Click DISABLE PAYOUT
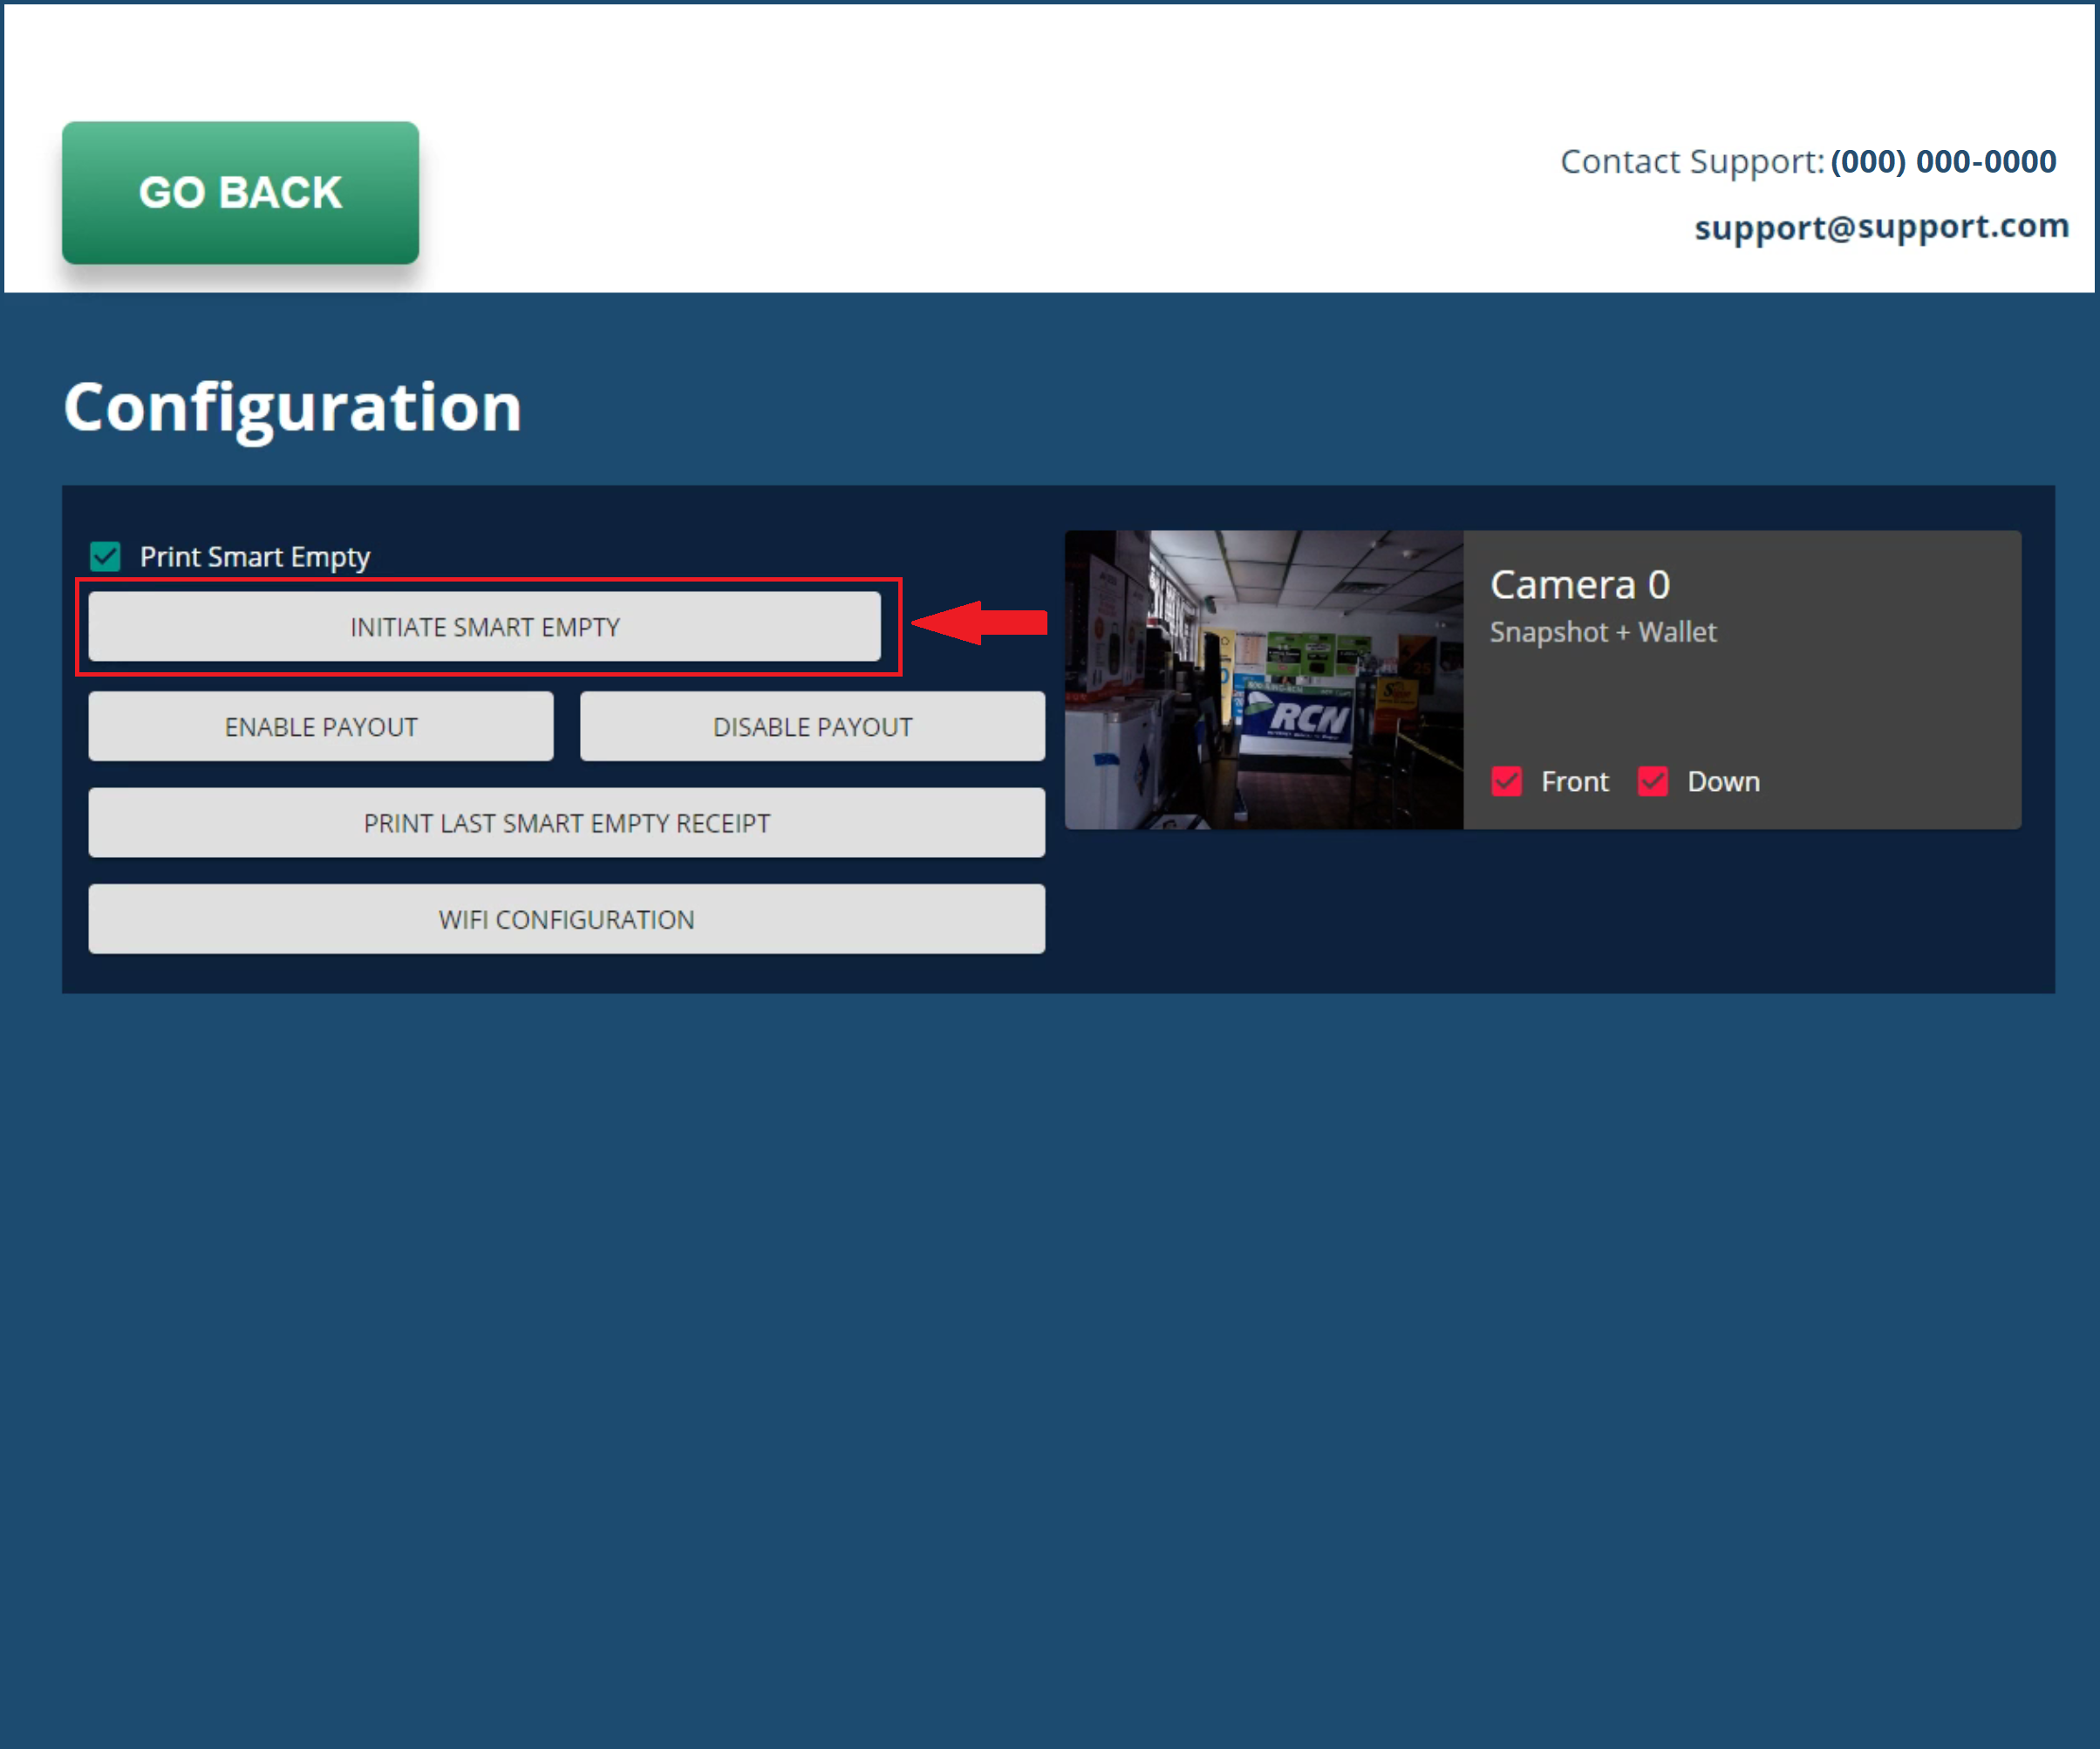The image size is (2100, 1749). point(813,727)
